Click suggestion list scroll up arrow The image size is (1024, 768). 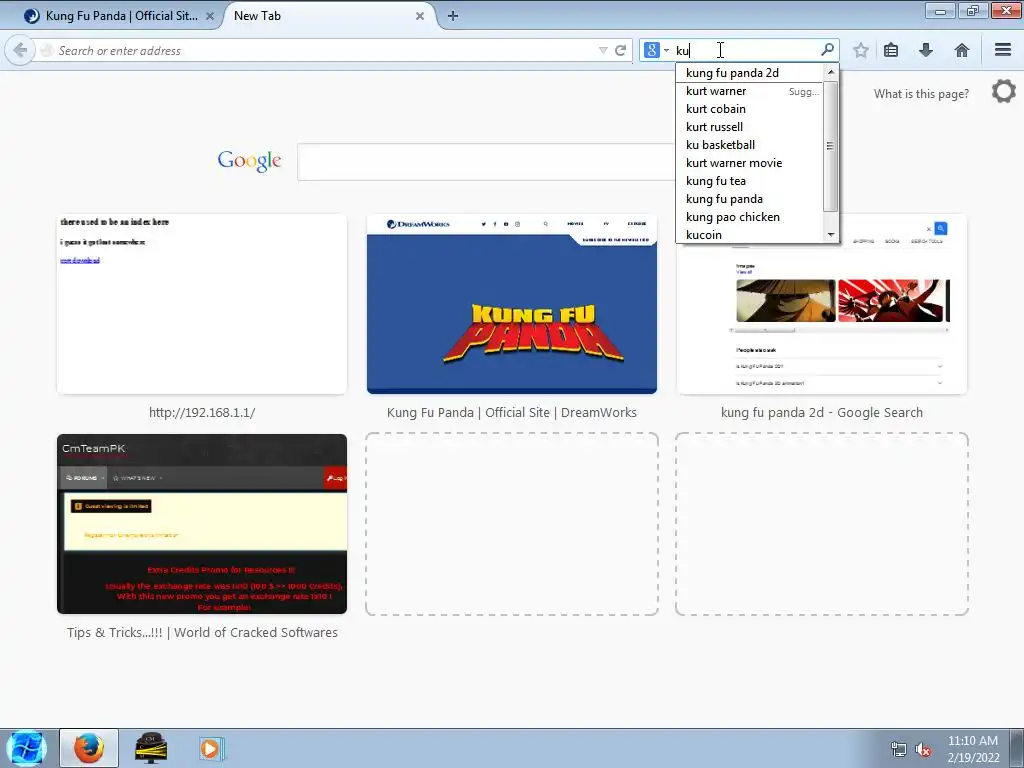coord(831,72)
